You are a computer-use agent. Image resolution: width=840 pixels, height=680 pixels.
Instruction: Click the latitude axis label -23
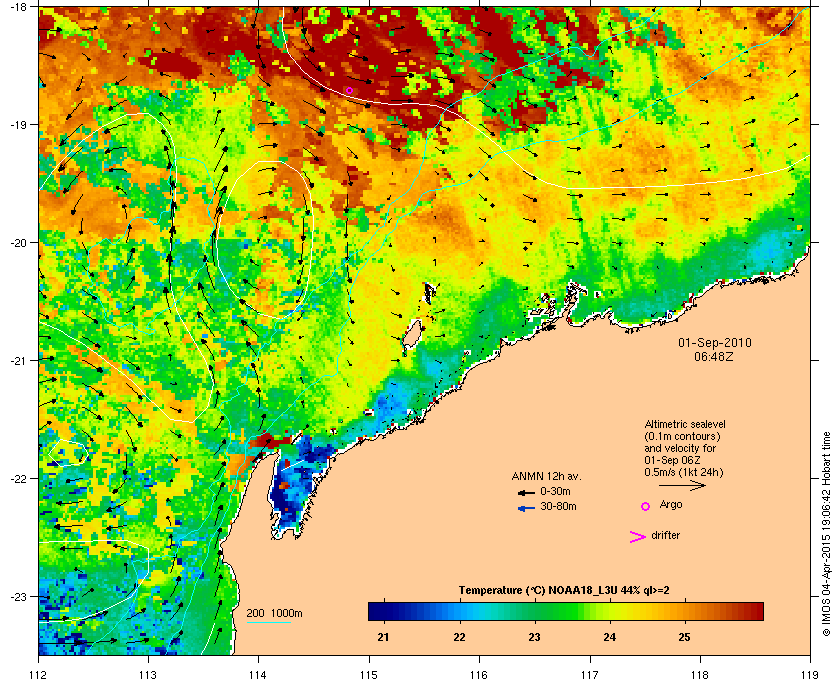(17, 596)
